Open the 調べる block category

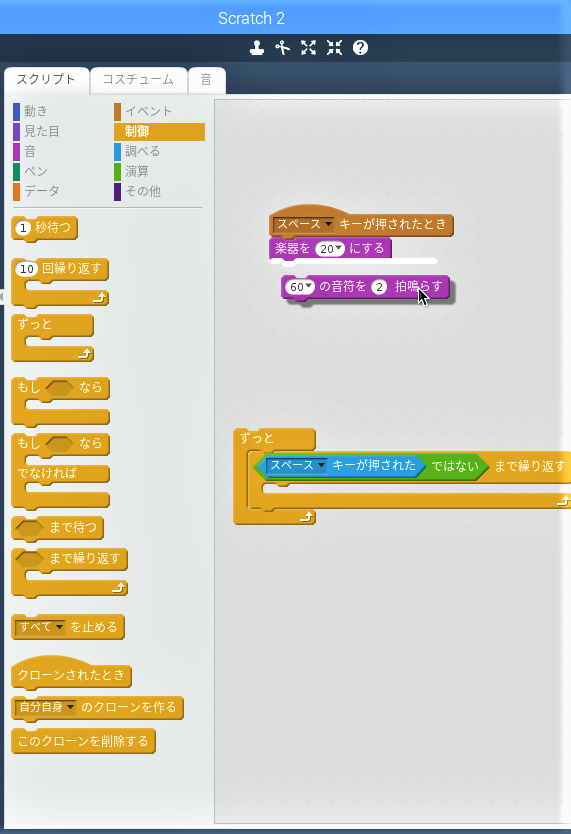coord(142,152)
